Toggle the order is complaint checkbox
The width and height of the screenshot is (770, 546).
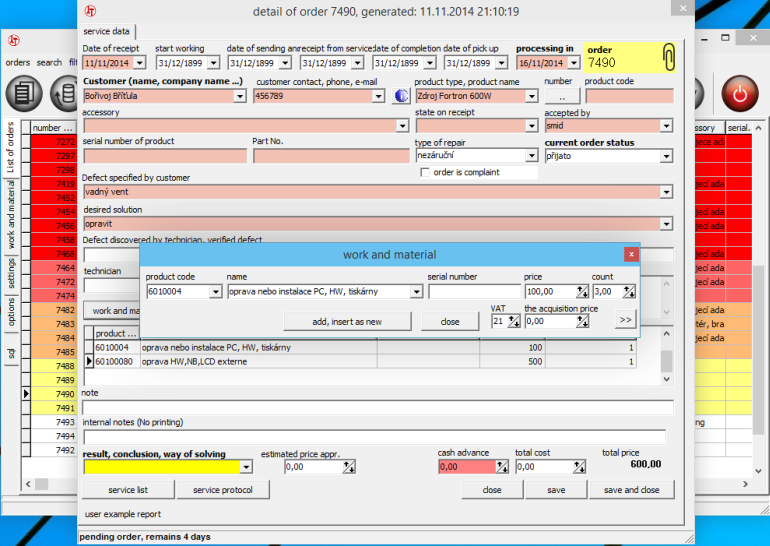click(425, 172)
